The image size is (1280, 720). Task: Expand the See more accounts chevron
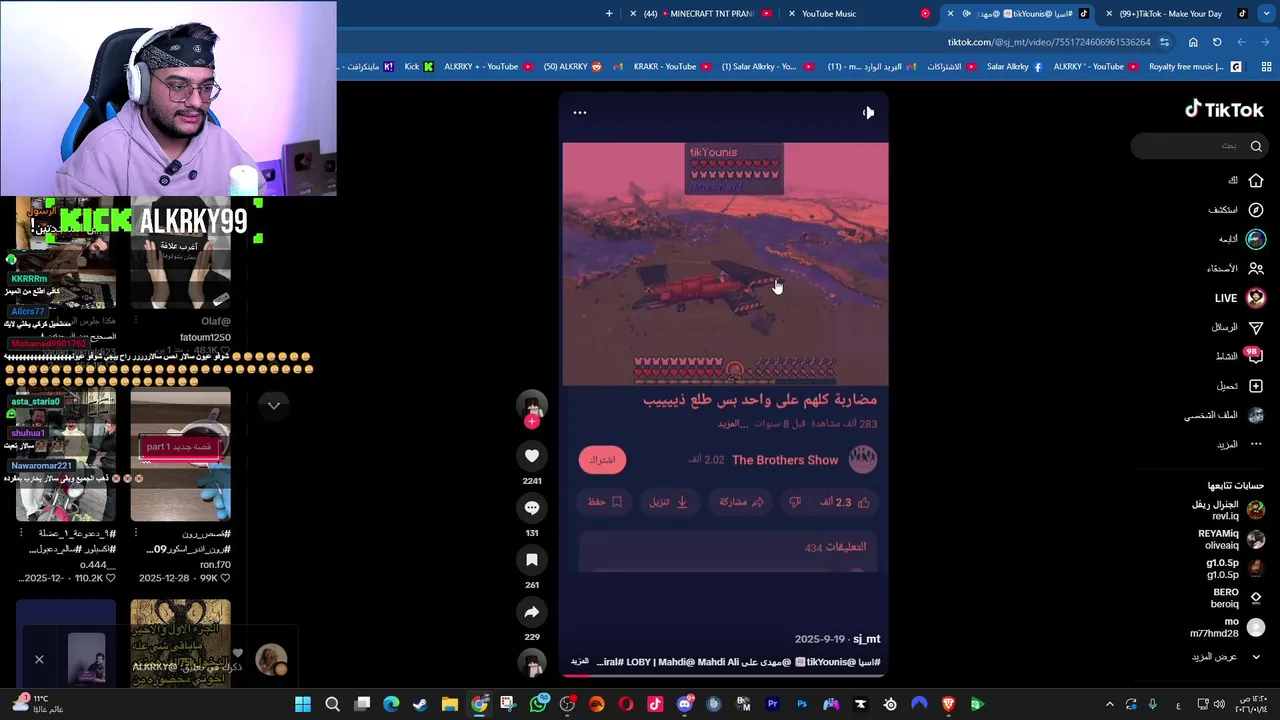(1256, 657)
